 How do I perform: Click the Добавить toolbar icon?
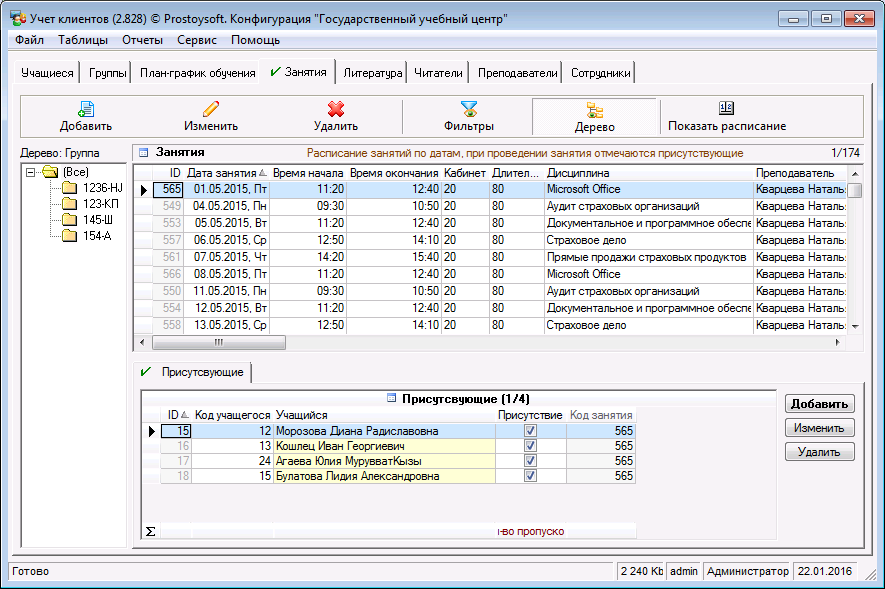click(x=85, y=109)
